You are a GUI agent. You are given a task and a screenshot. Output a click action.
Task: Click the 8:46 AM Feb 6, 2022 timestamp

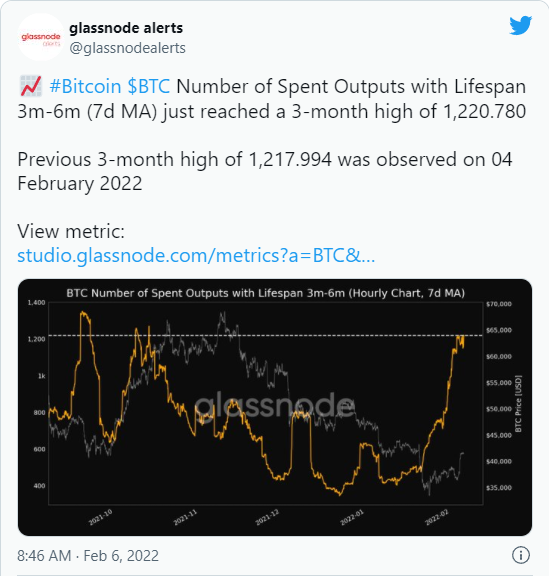88,555
